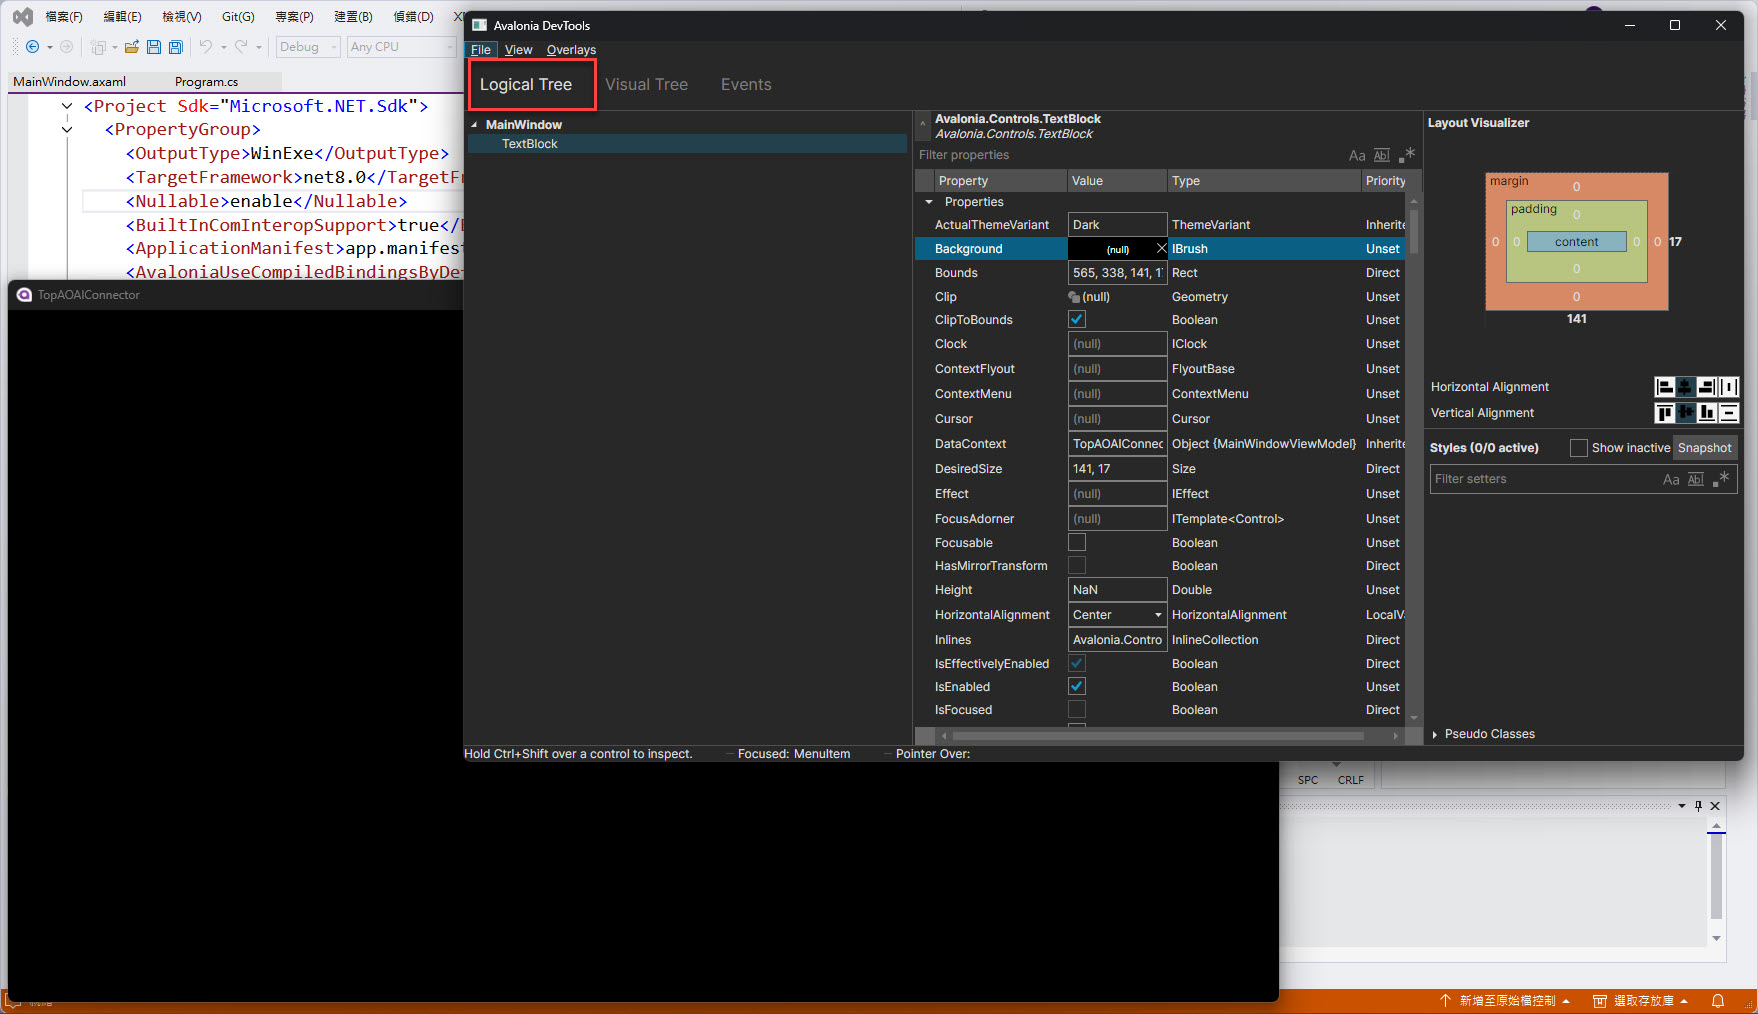Image resolution: width=1758 pixels, height=1014 pixels.
Task: Open File menu in DevTools
Action: pos(481,50)
